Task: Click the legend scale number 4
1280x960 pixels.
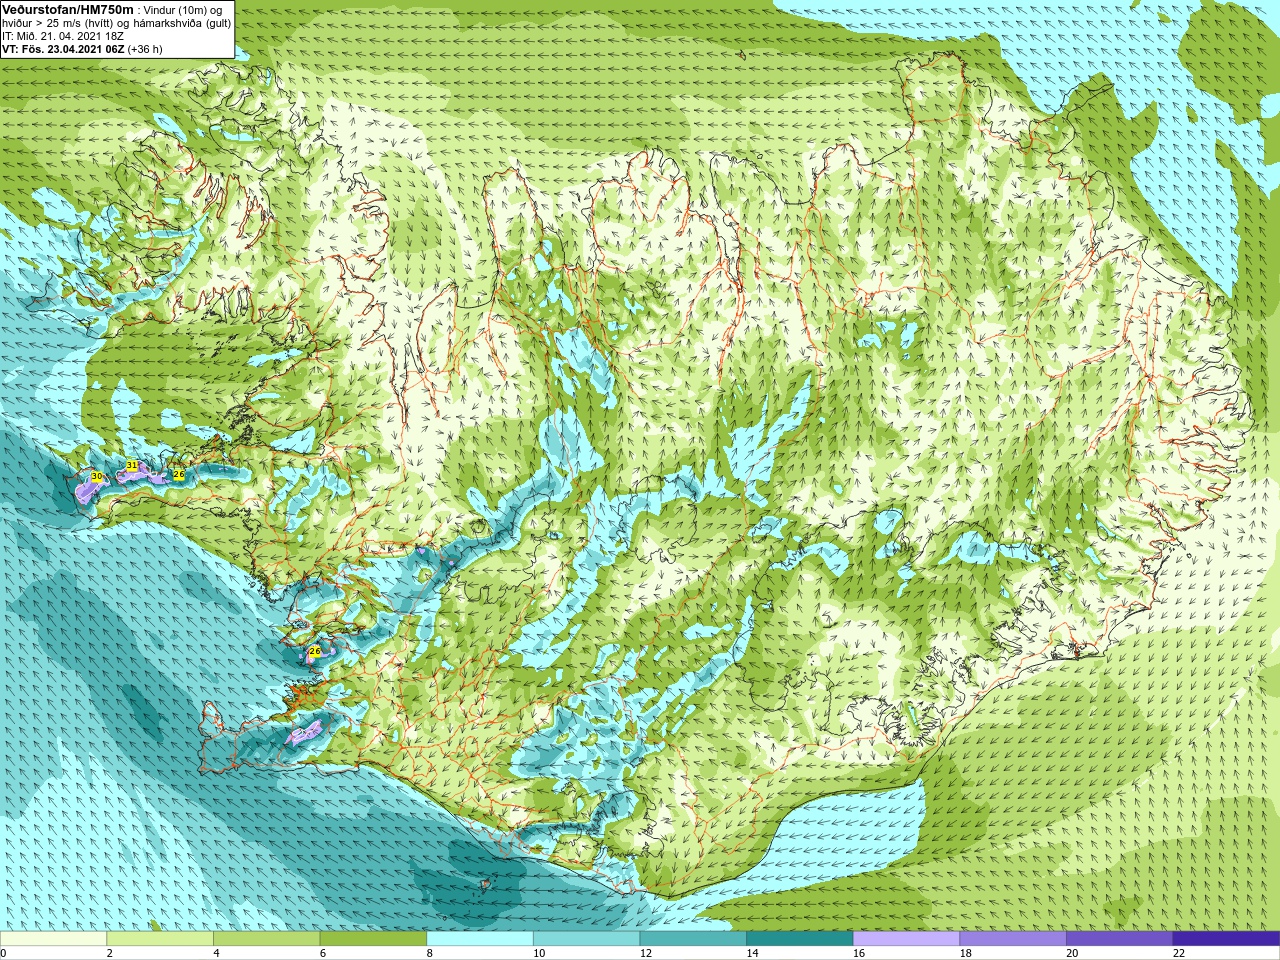Action: click(x=216, y=953)
